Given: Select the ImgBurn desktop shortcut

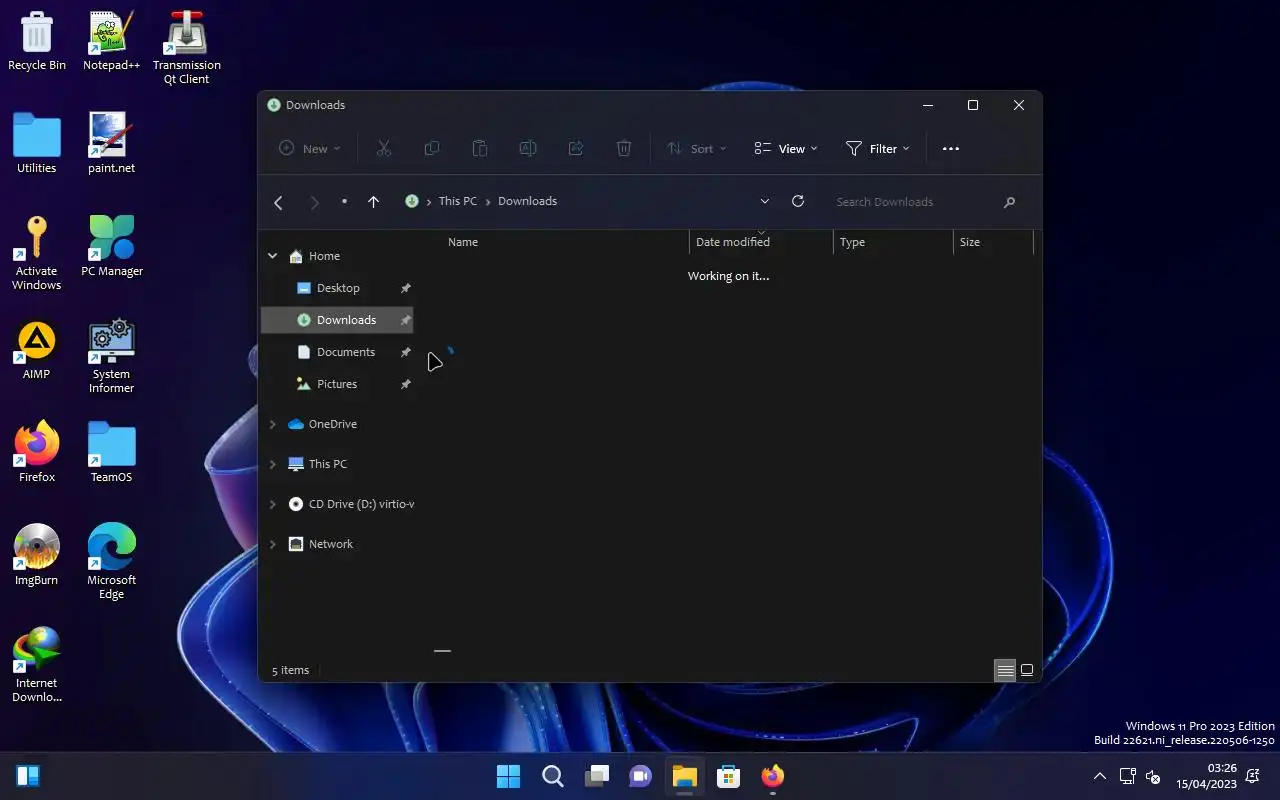Looking at the screenshot, I should pos(37,555).
